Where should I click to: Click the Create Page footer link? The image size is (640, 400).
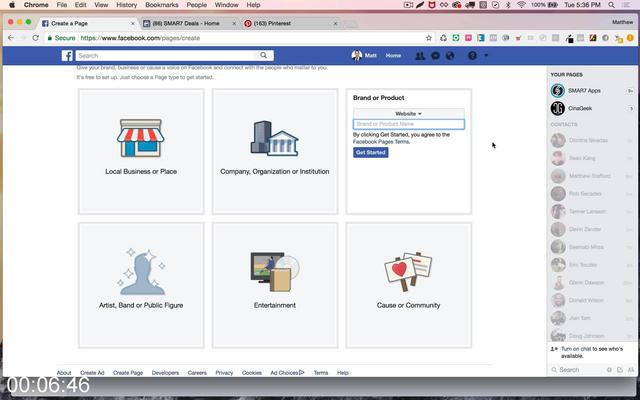pos(128,373)
